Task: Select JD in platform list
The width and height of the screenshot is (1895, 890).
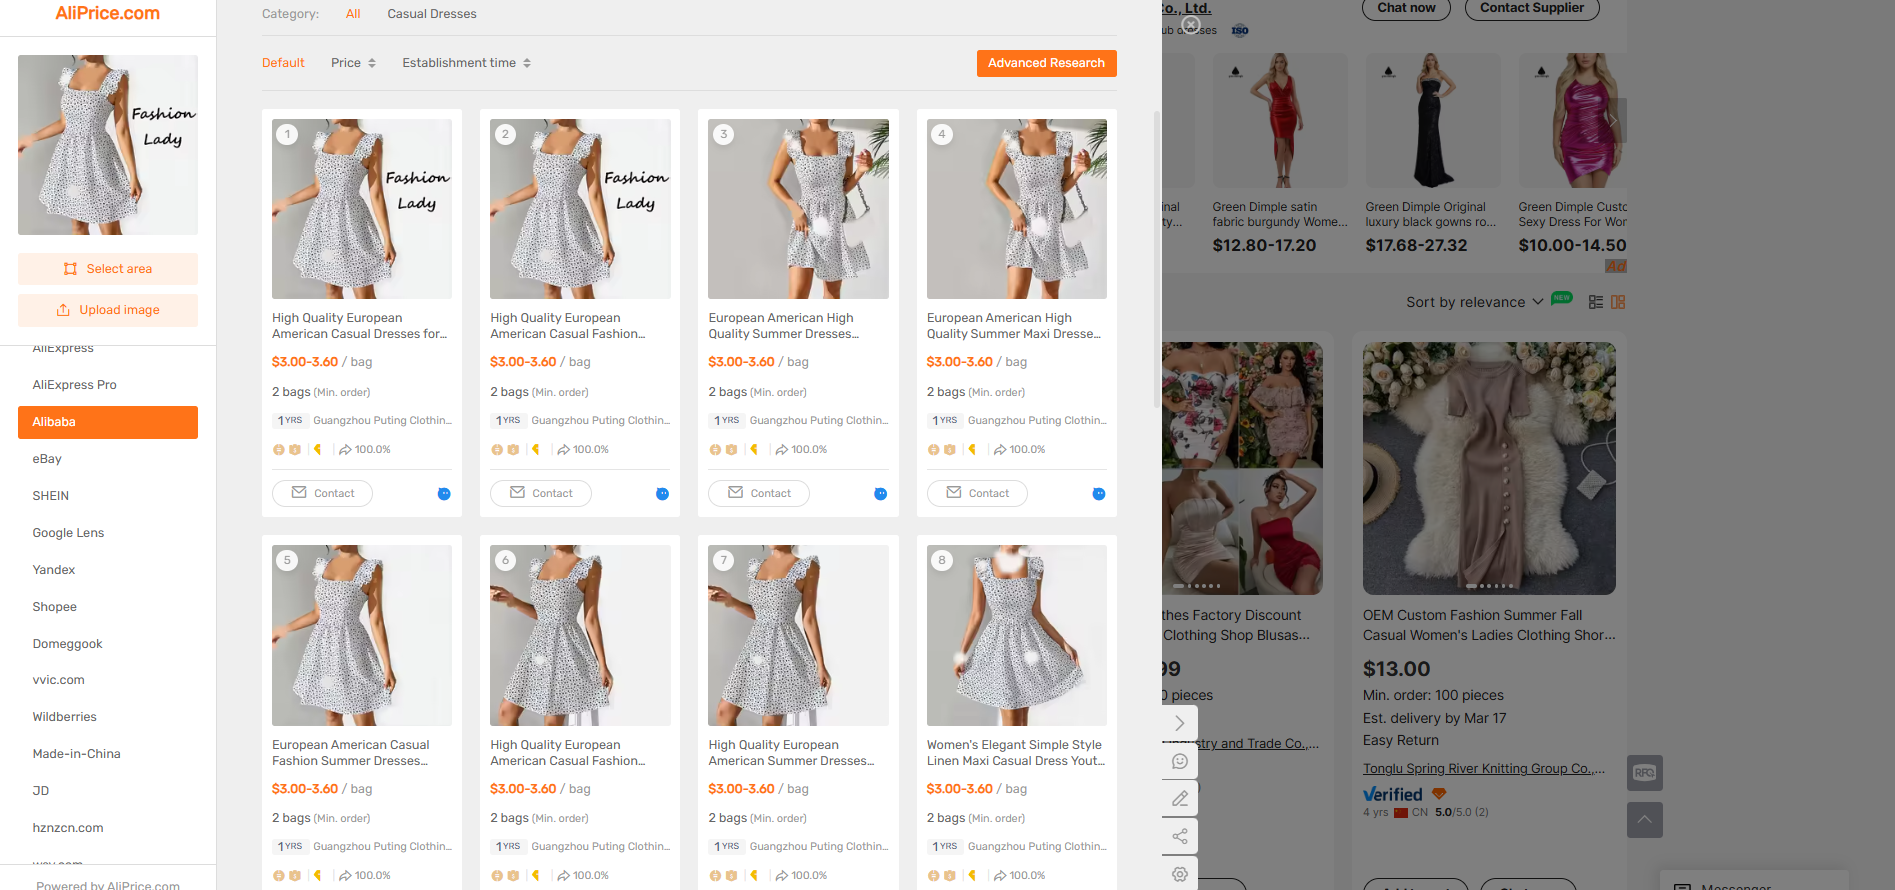Action: pyautogui.click(x=108, y=791)
